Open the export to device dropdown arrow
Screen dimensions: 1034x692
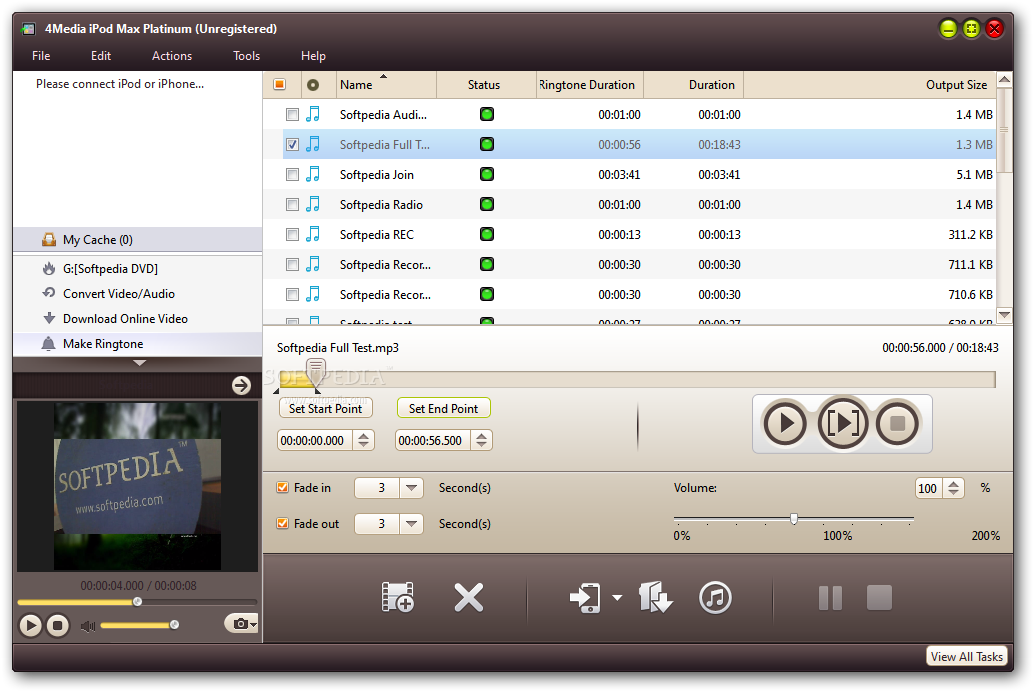(617, 598)
